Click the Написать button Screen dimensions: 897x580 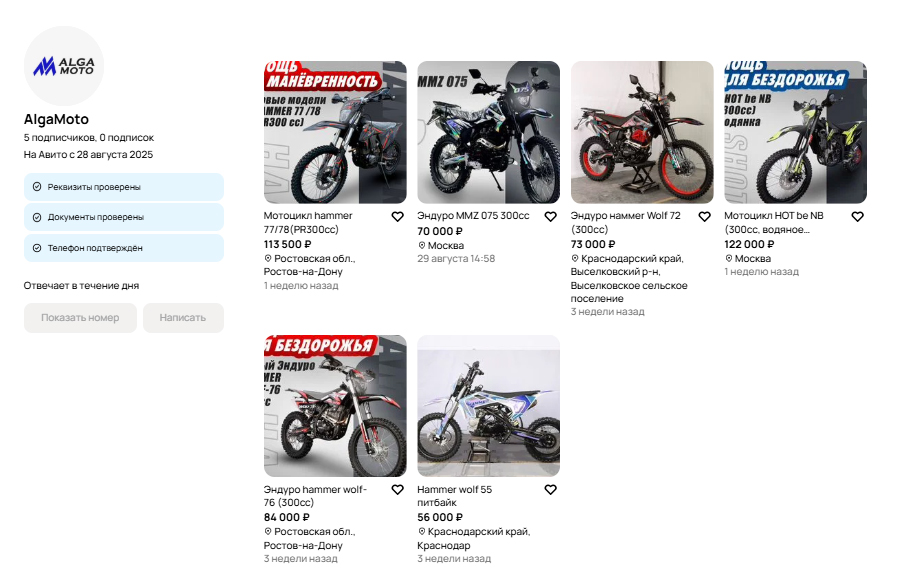(183, 317)
